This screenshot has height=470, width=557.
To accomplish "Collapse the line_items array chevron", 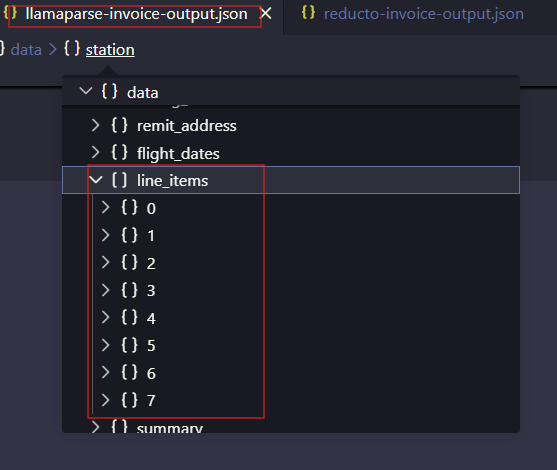I will tap(96, 179).
